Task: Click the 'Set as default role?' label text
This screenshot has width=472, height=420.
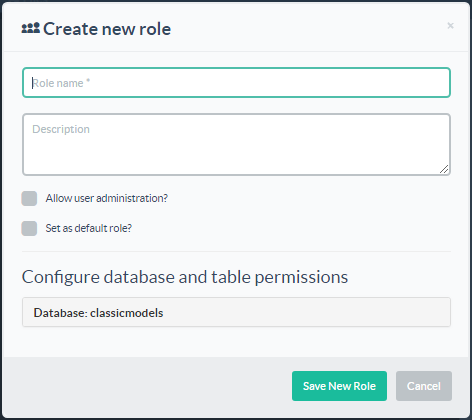Action: (89, 228)
